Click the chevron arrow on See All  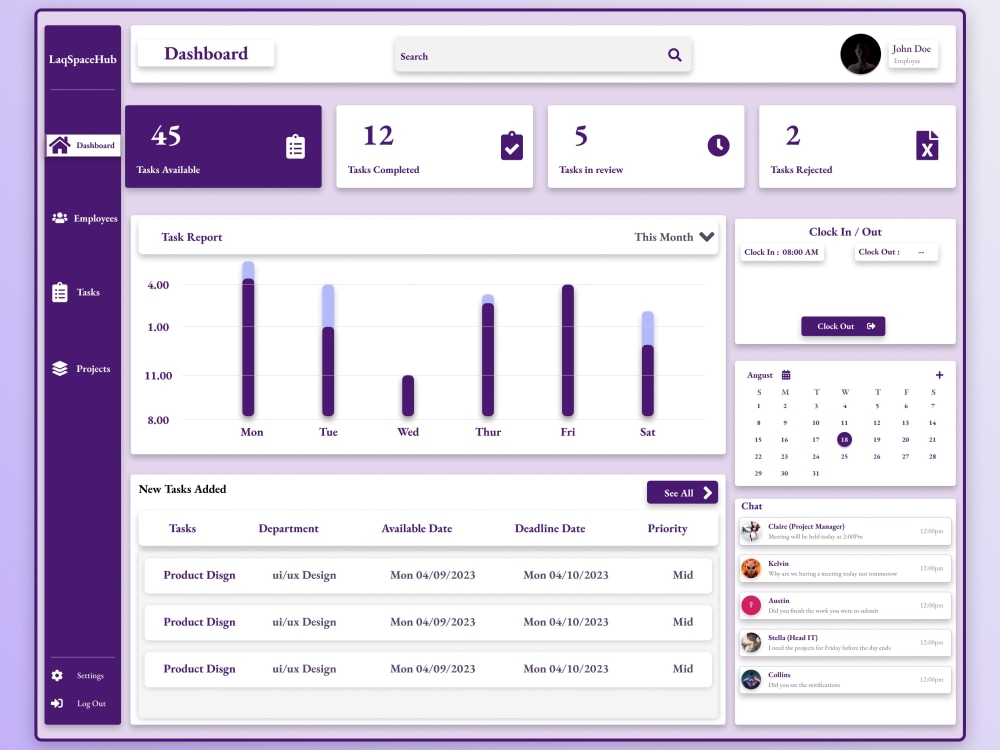[x=707, y=492]
